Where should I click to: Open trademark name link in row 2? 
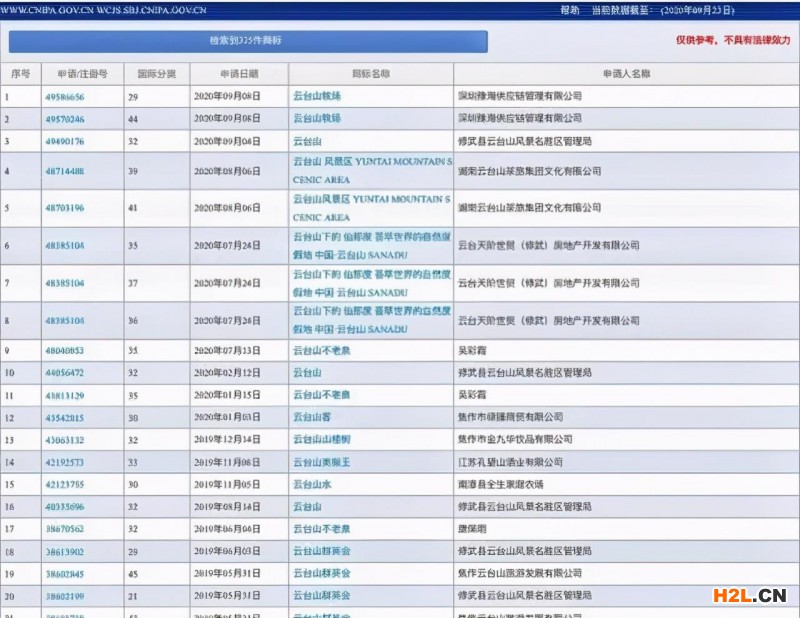pyautogui.click(x=317, y=118)
